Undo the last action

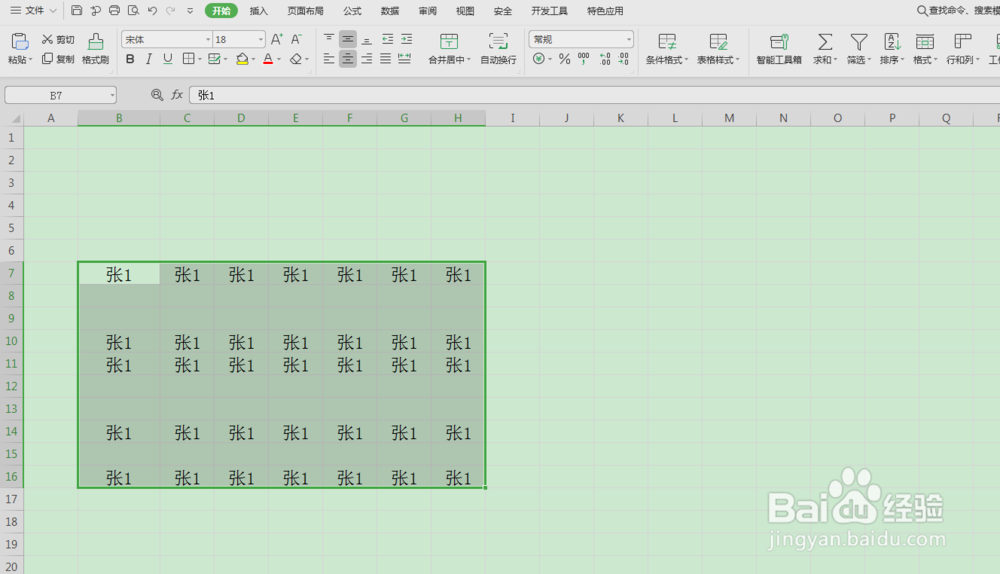152,10
